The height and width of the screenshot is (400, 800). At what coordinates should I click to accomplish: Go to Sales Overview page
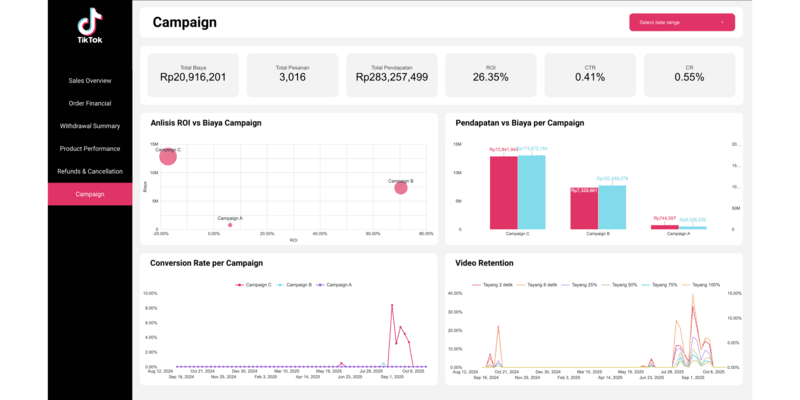point(89,80)
